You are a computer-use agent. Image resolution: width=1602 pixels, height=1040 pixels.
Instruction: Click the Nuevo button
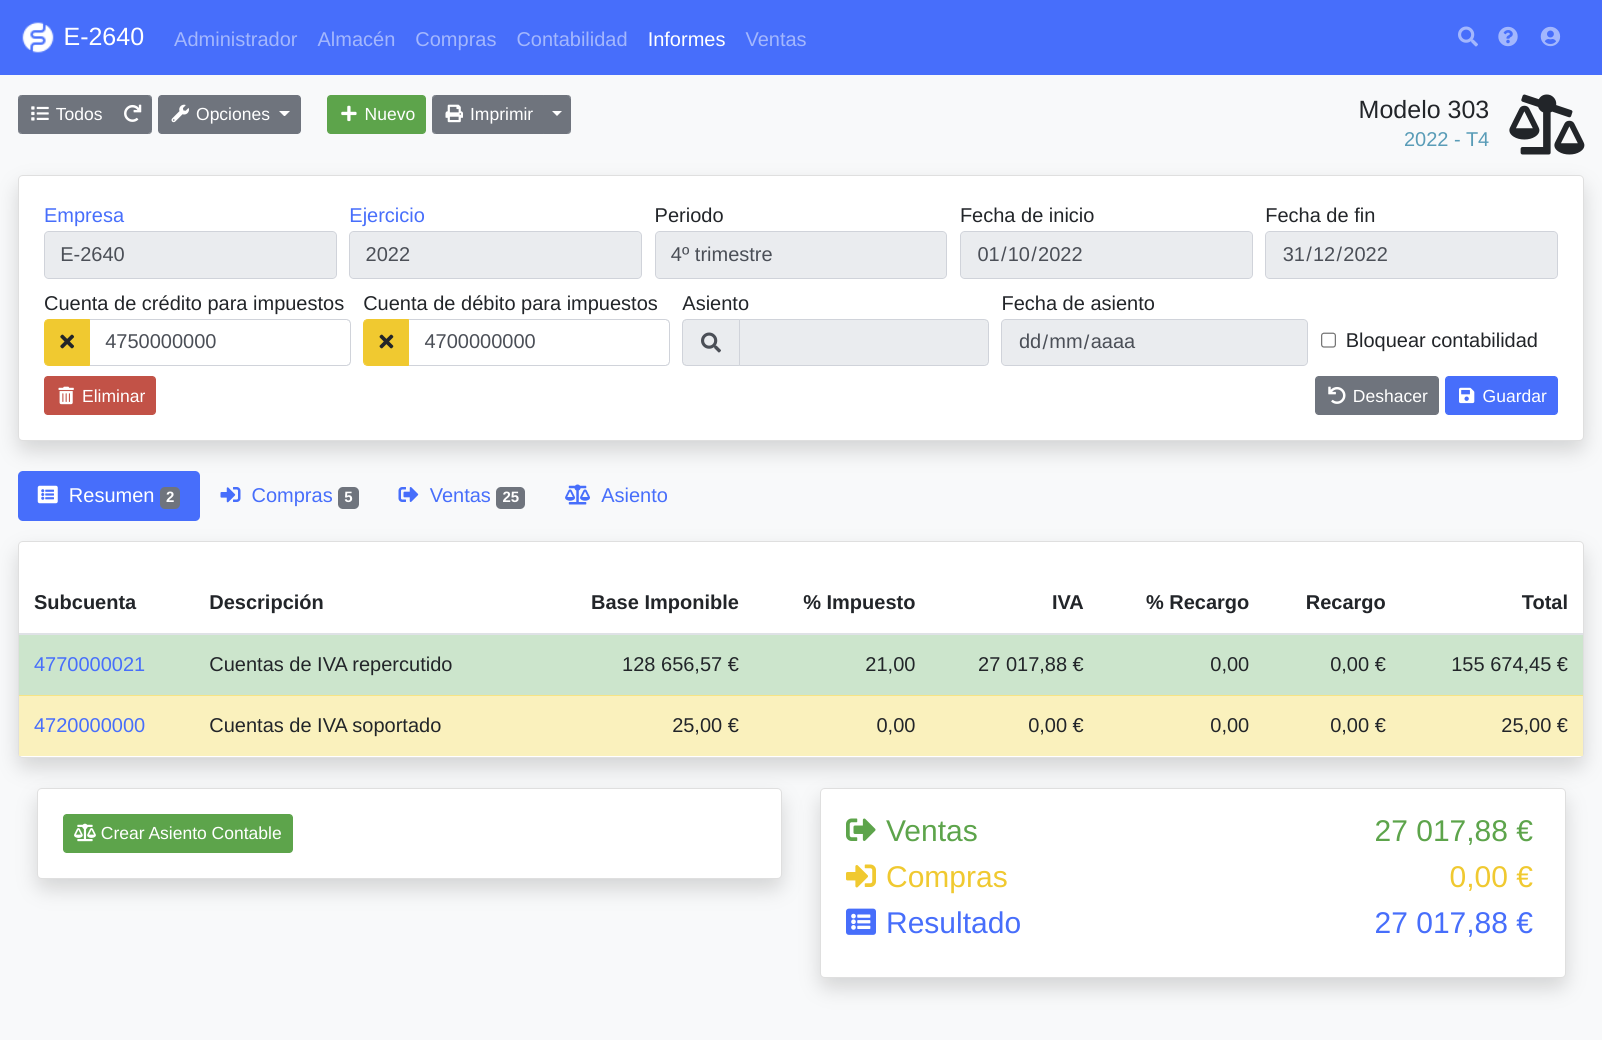pos(376,114)
